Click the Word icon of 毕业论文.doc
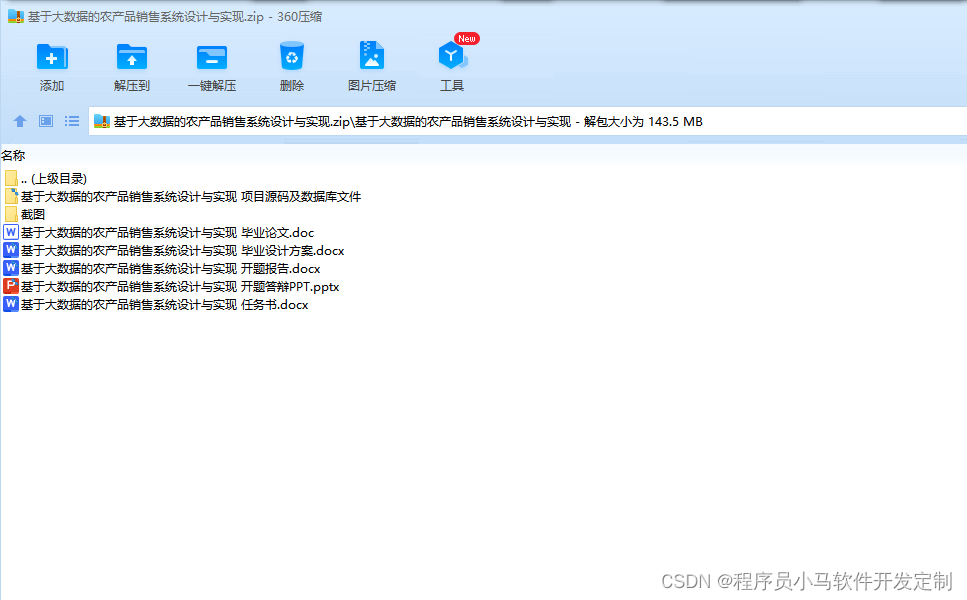Image resolution: width=967 pixels, height=600 pixels. point(11,232)
